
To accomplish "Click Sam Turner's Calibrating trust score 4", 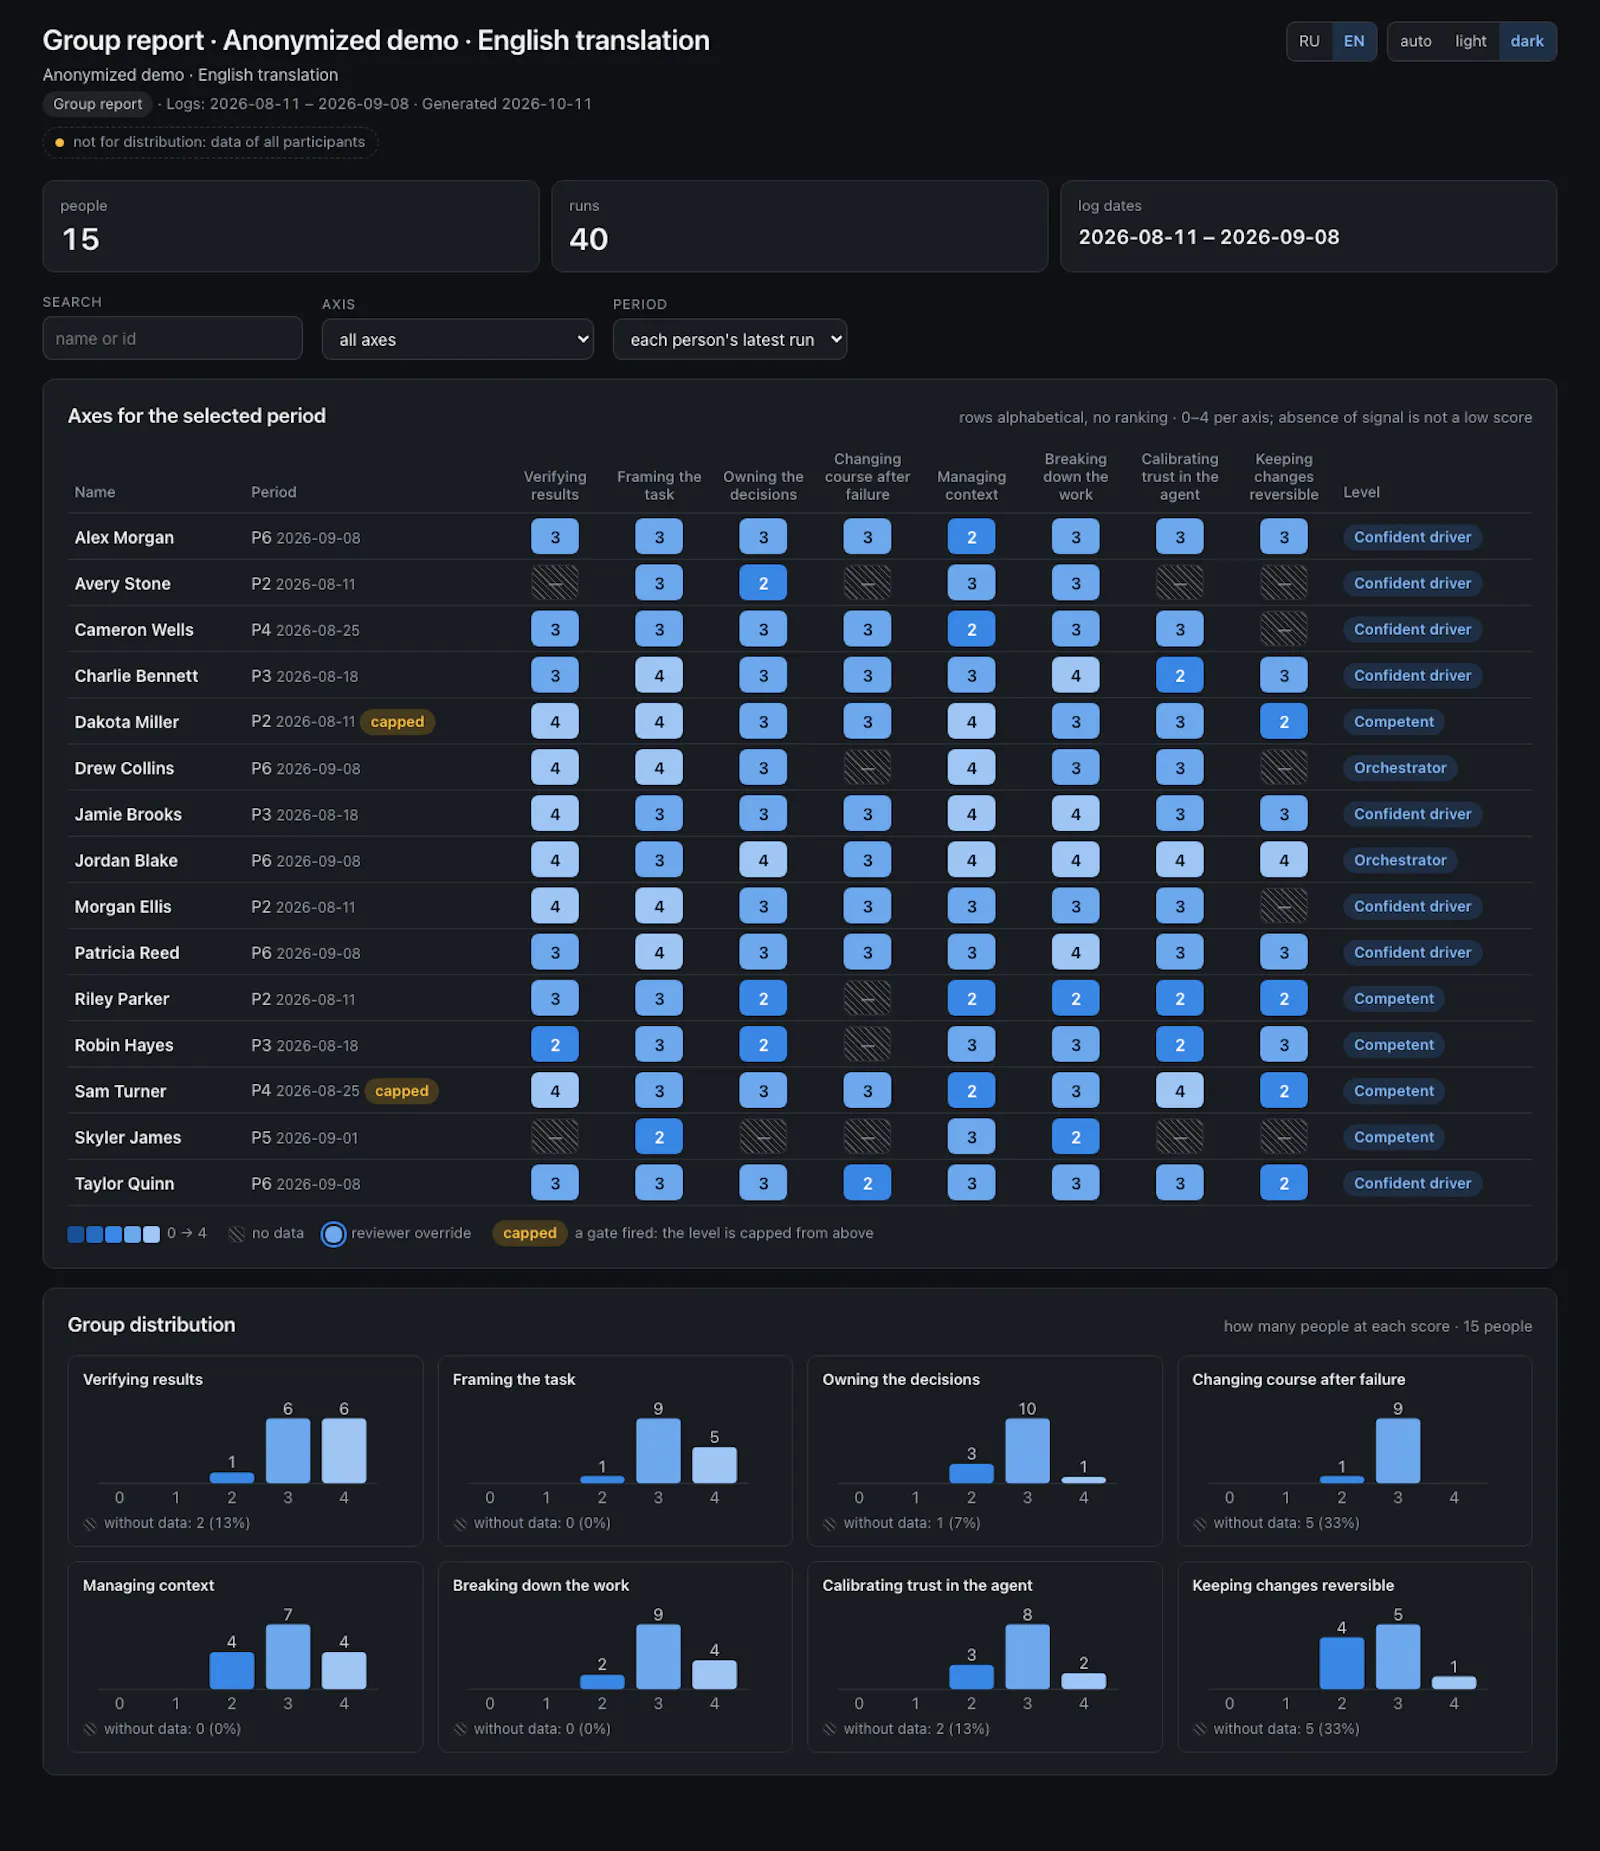I will click(x=1180, y=1091).
